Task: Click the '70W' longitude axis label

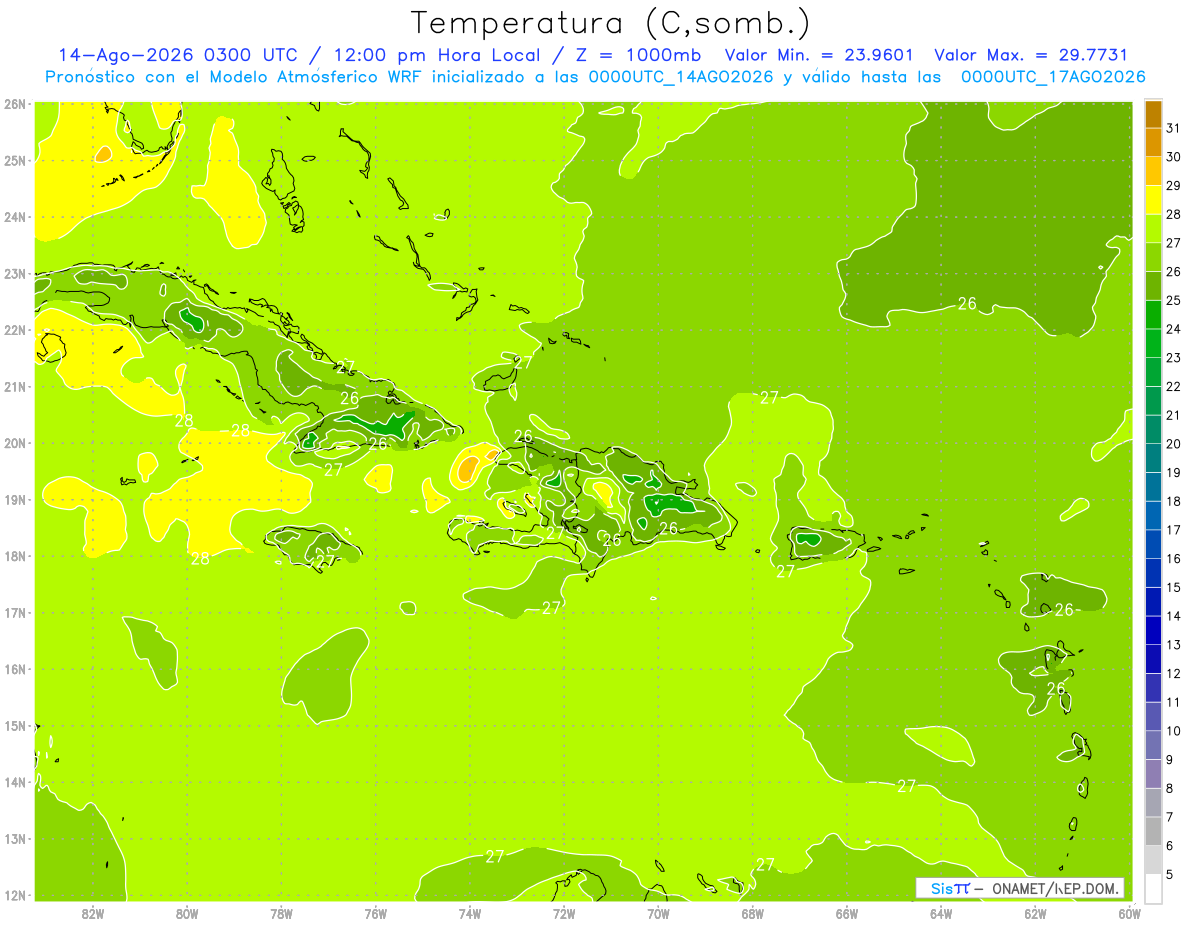Action: click(x=658, y=914)
